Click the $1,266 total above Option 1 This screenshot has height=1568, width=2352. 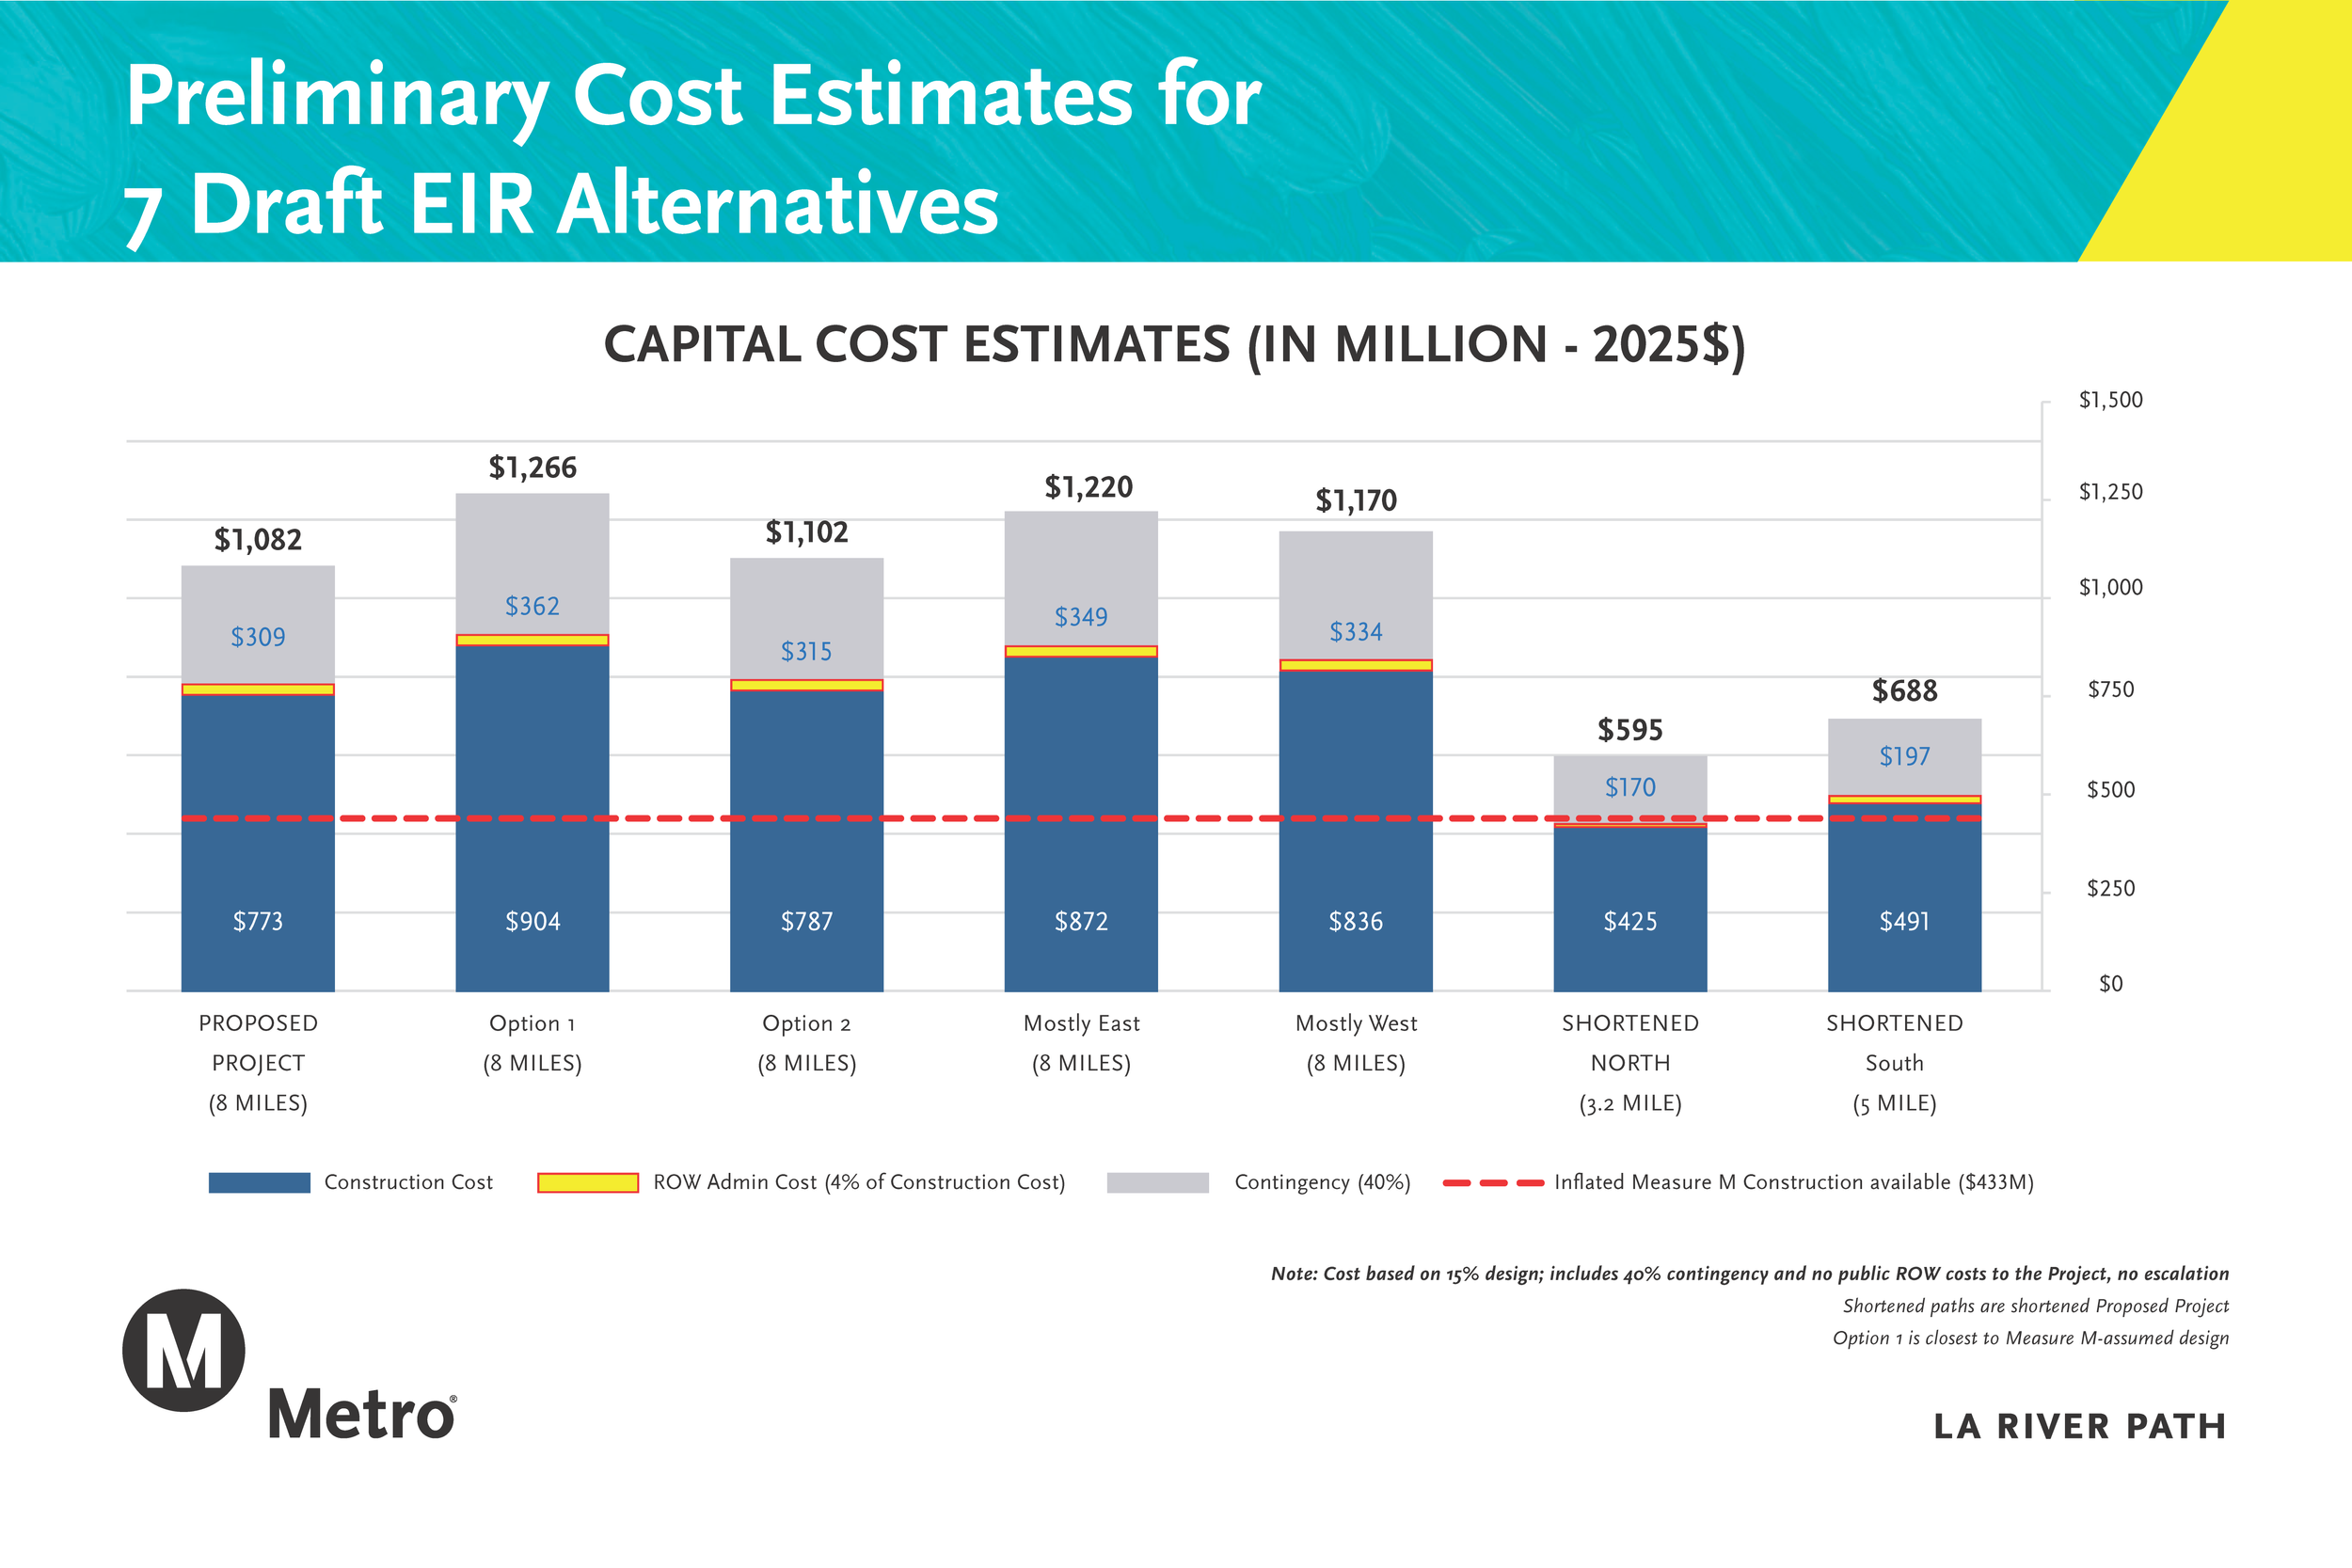pos(532,468)
